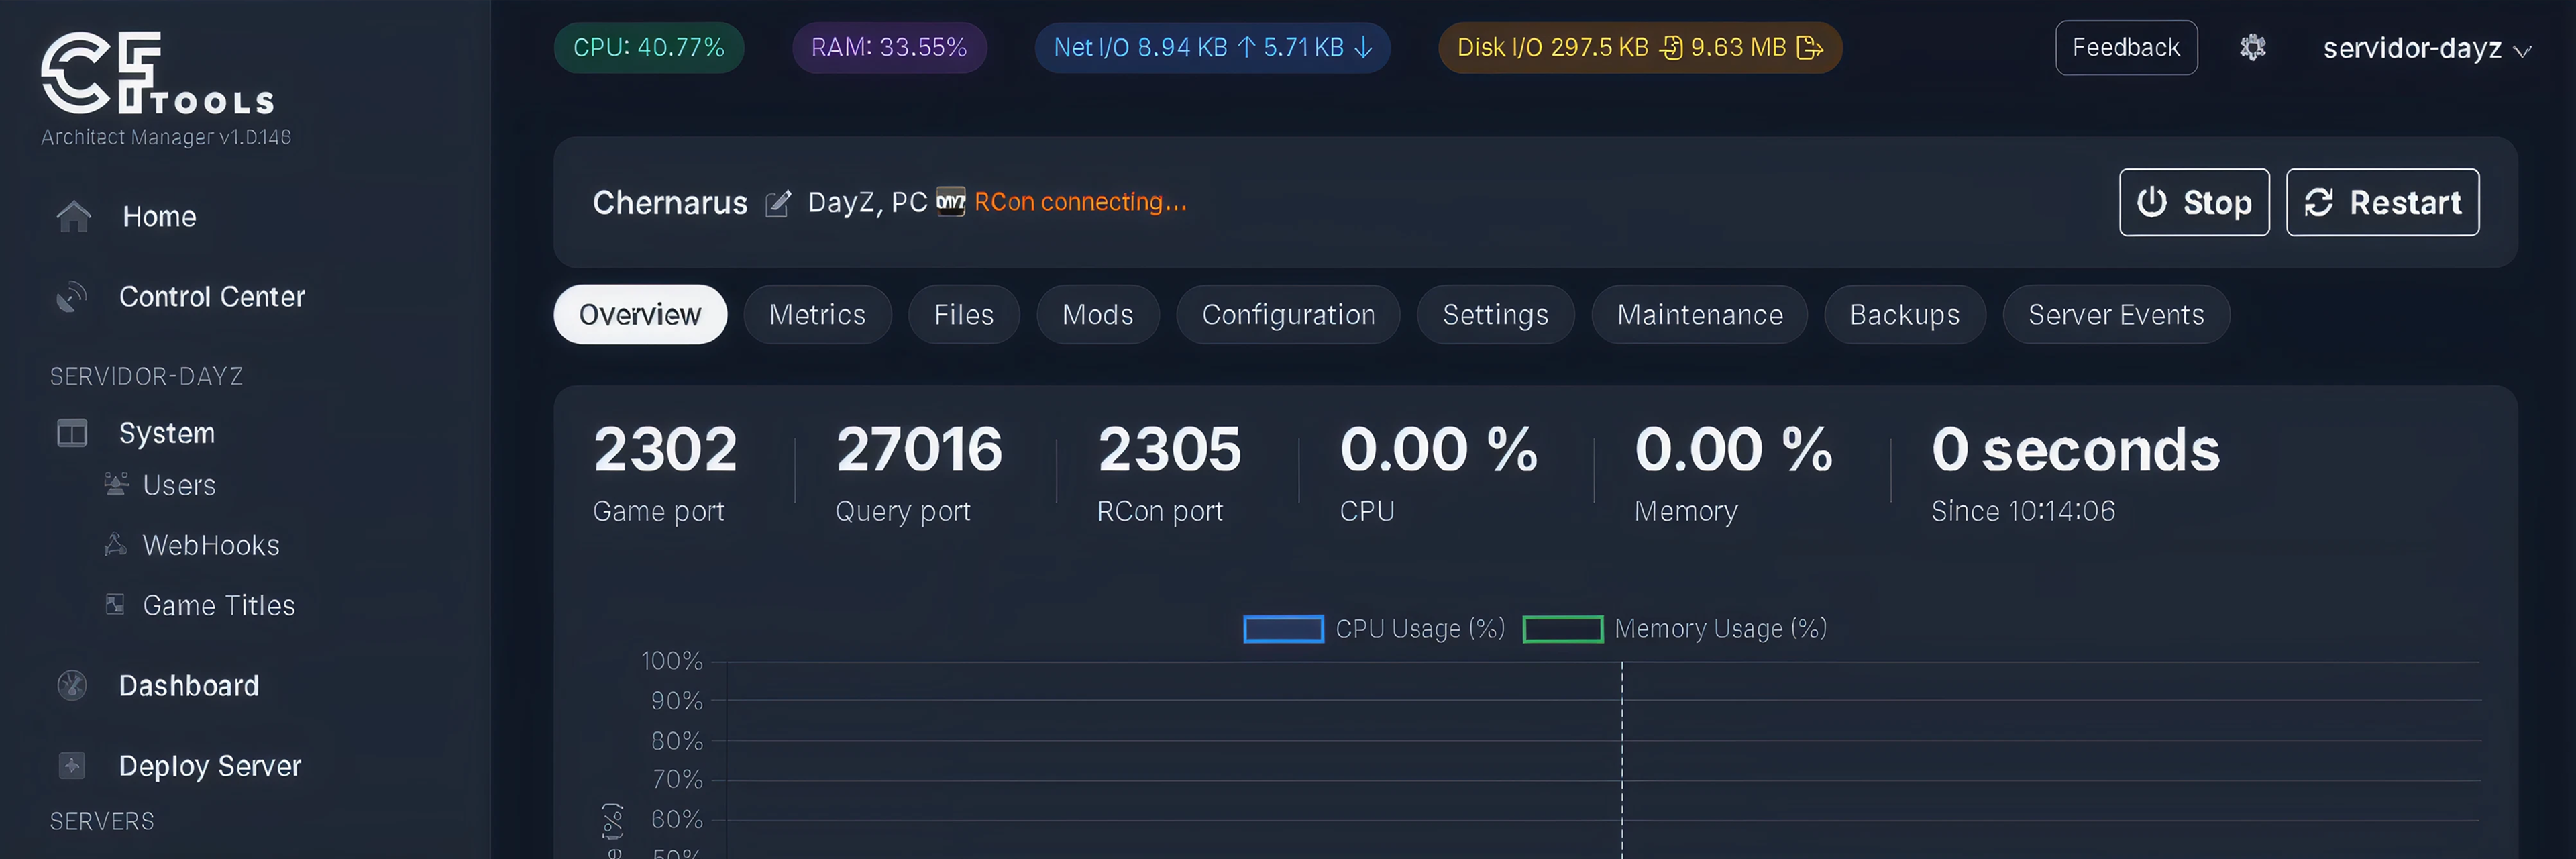Image resolution: width=2576 pixels, height=859 pixels.
Task: Open the Metrics tab
Action: pos(817,314)
